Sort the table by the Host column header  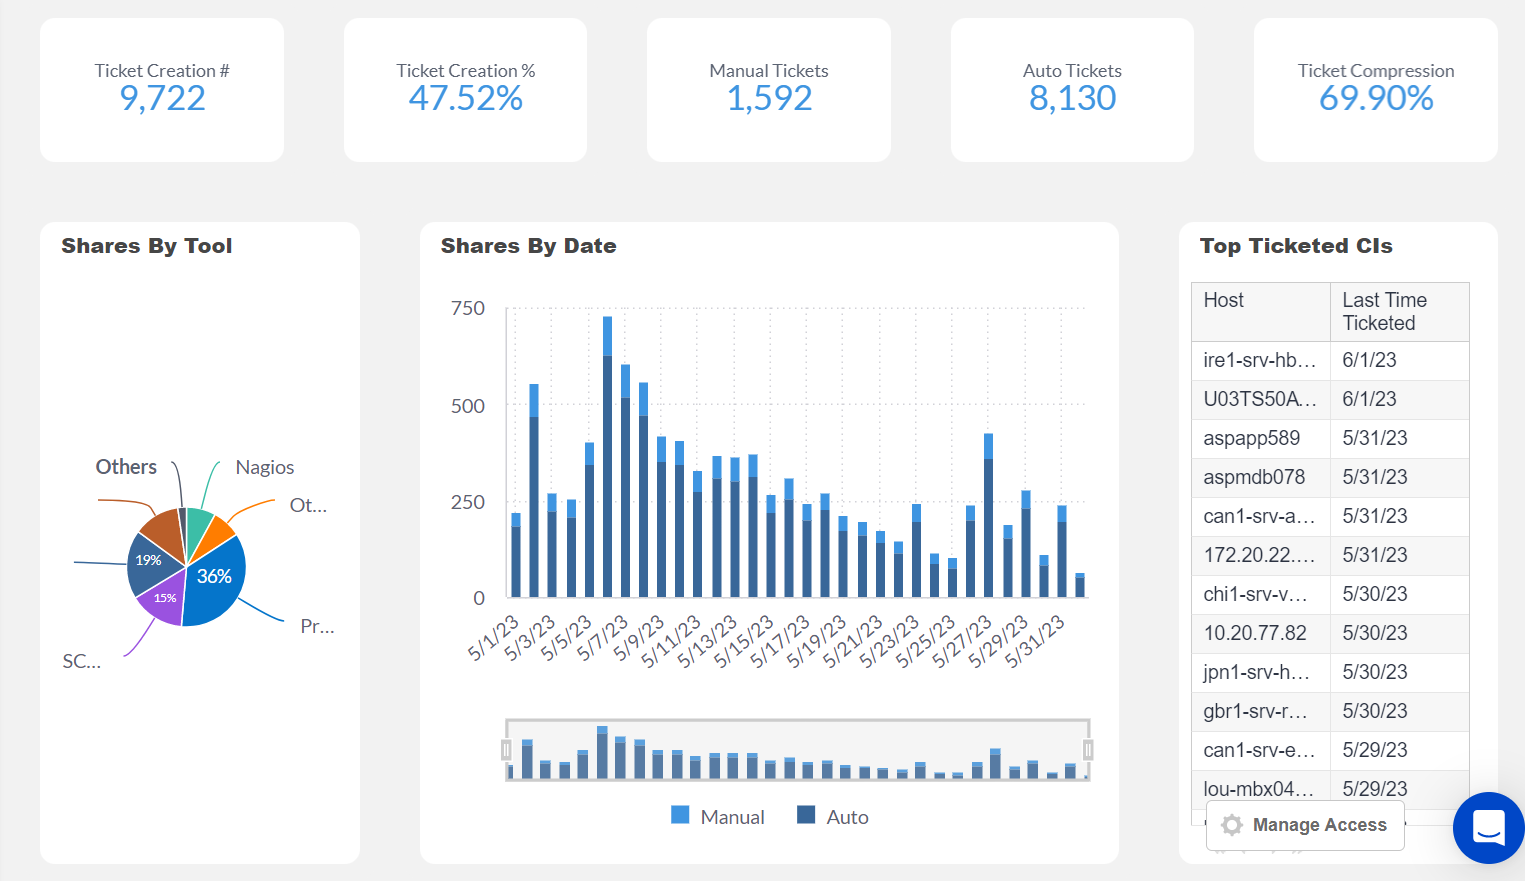click(x=1222, y=300)
